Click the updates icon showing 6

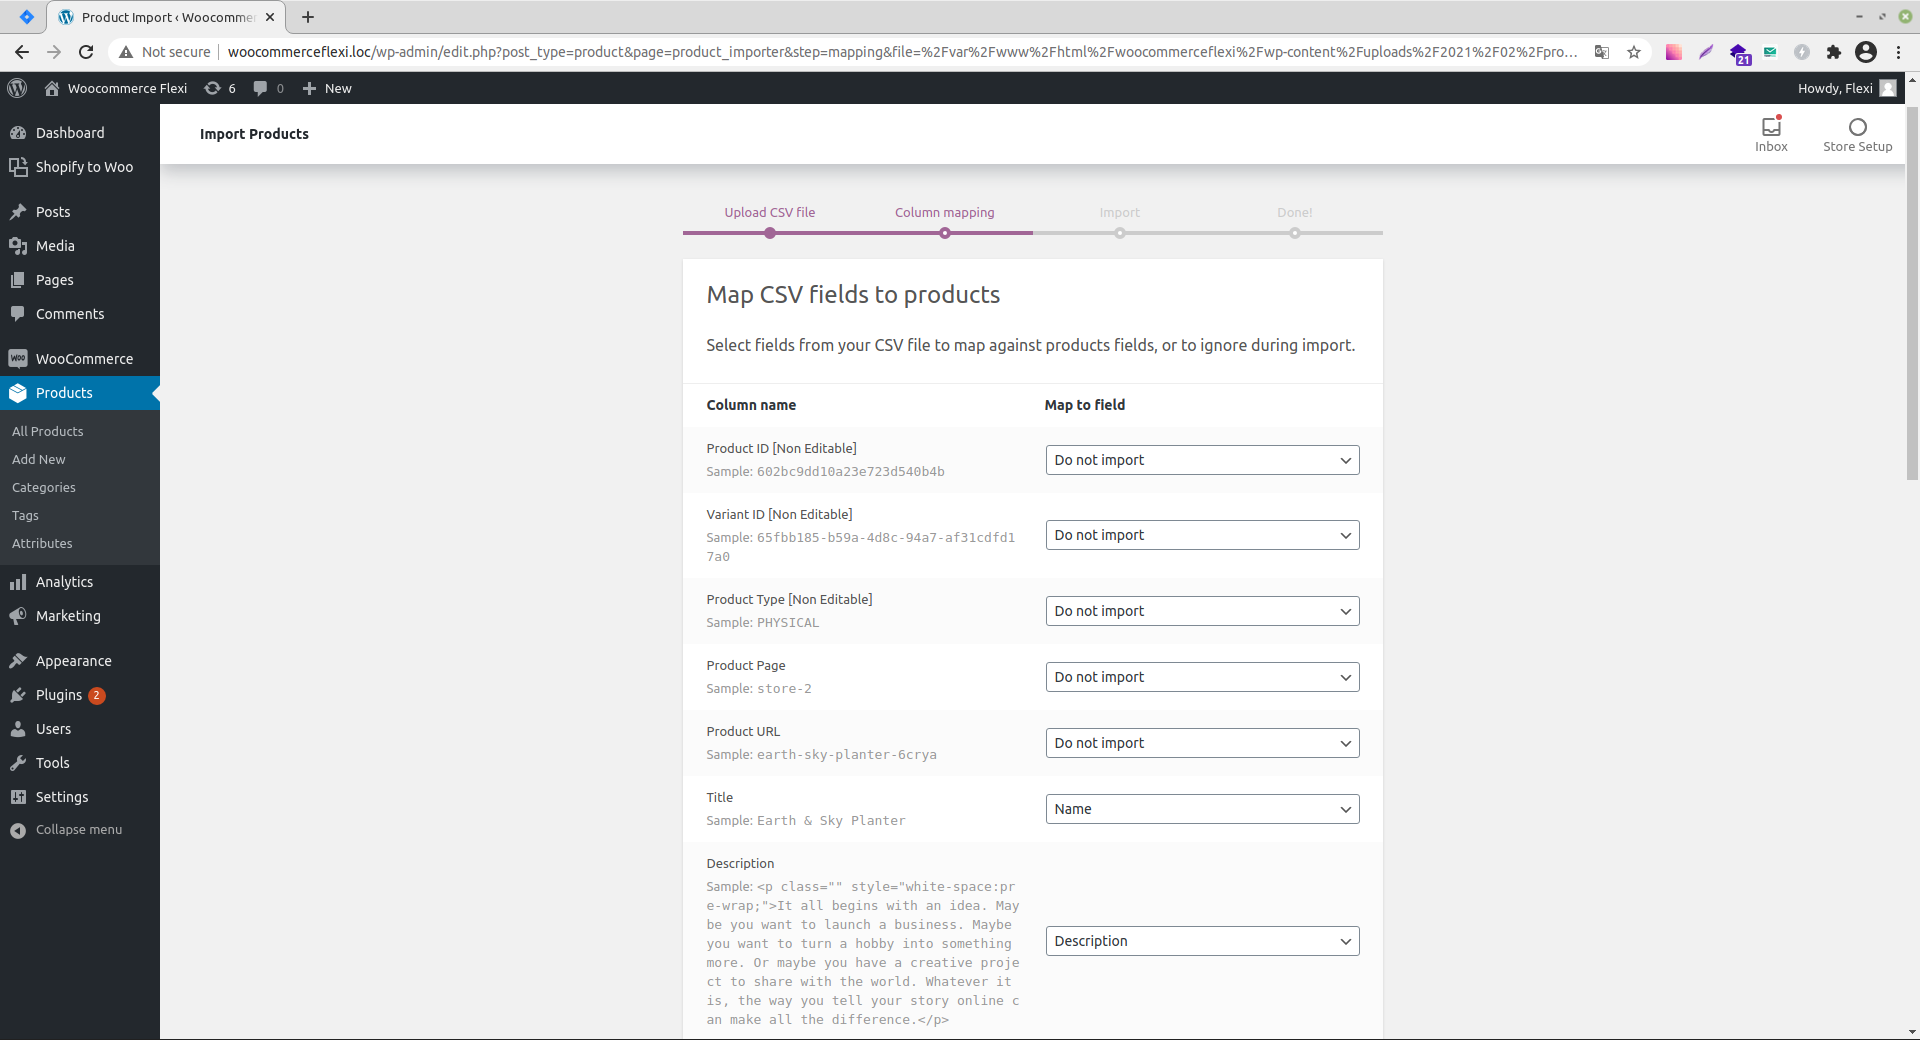212,88
